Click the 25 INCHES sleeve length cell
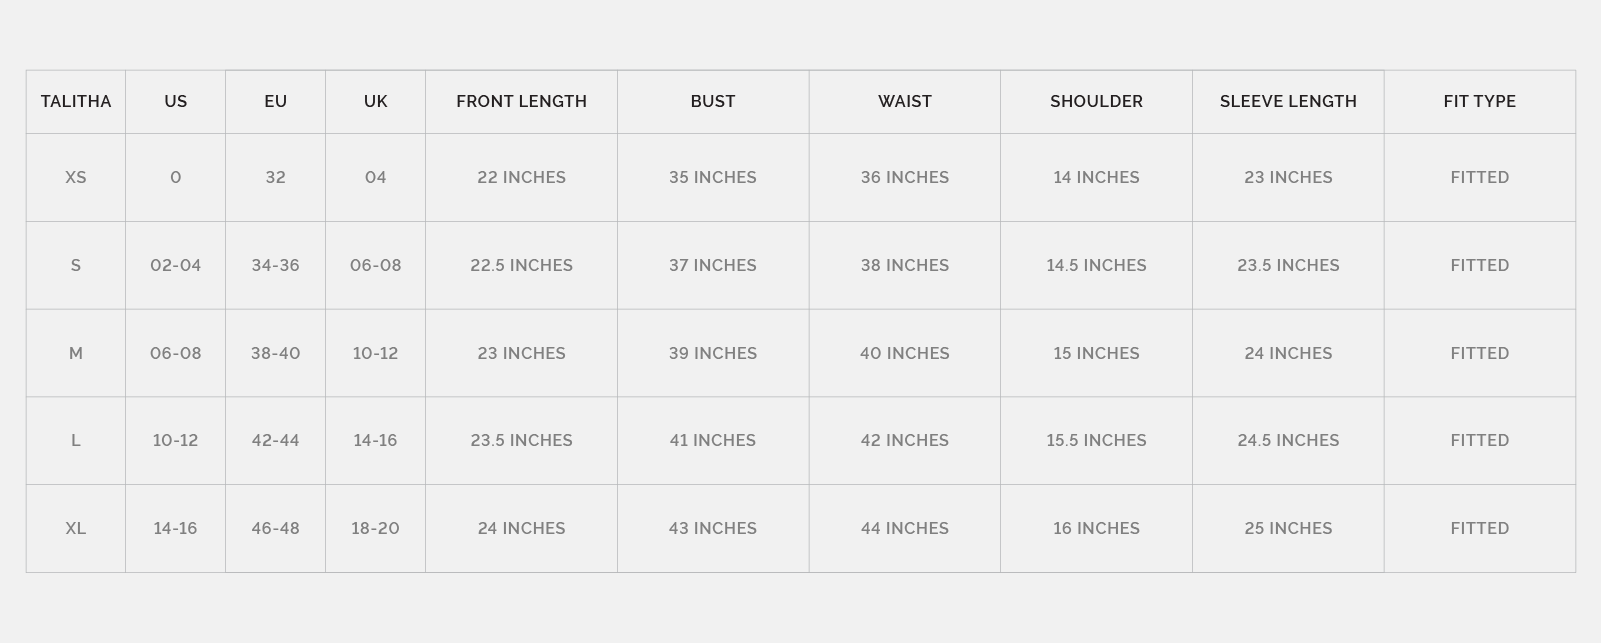The width and height of the screenshot is (1601, 643). click(1288, 528)
